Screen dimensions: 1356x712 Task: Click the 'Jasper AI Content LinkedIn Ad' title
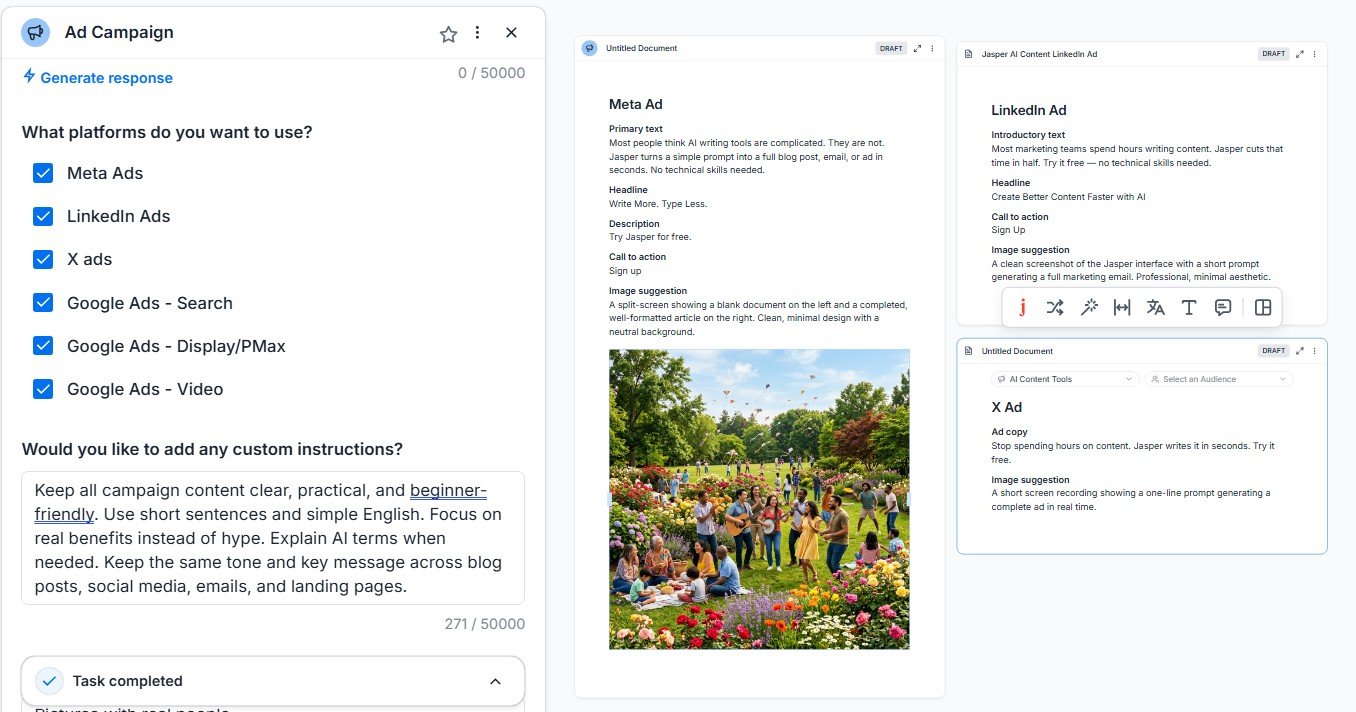(x=1039, y=54)
